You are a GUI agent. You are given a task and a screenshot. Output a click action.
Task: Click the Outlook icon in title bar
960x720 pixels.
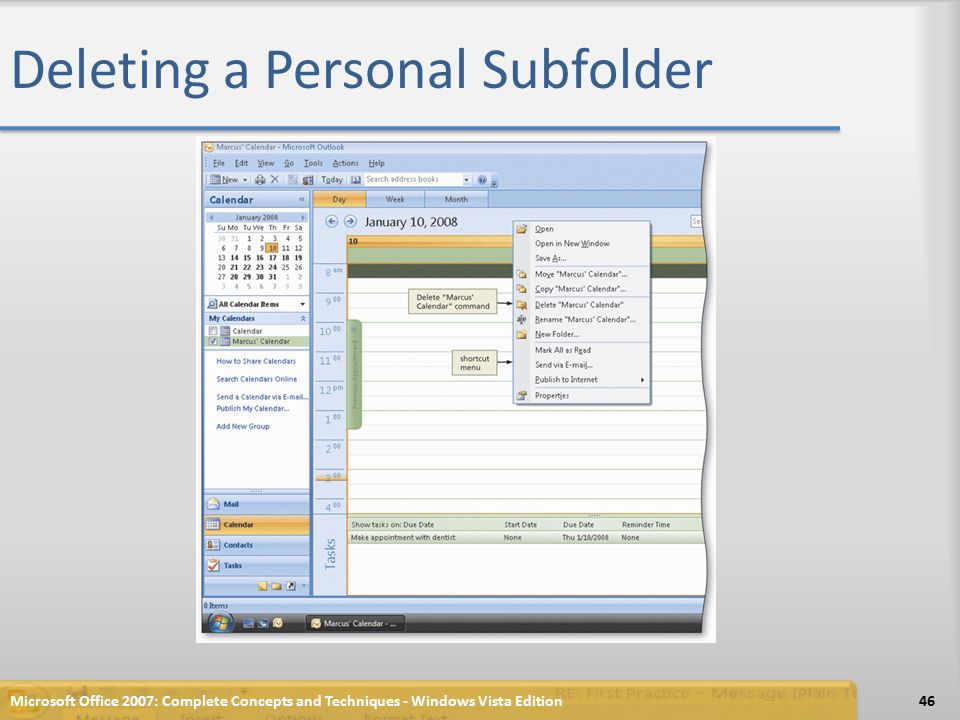pyautogui.click(x=209, y=147)
